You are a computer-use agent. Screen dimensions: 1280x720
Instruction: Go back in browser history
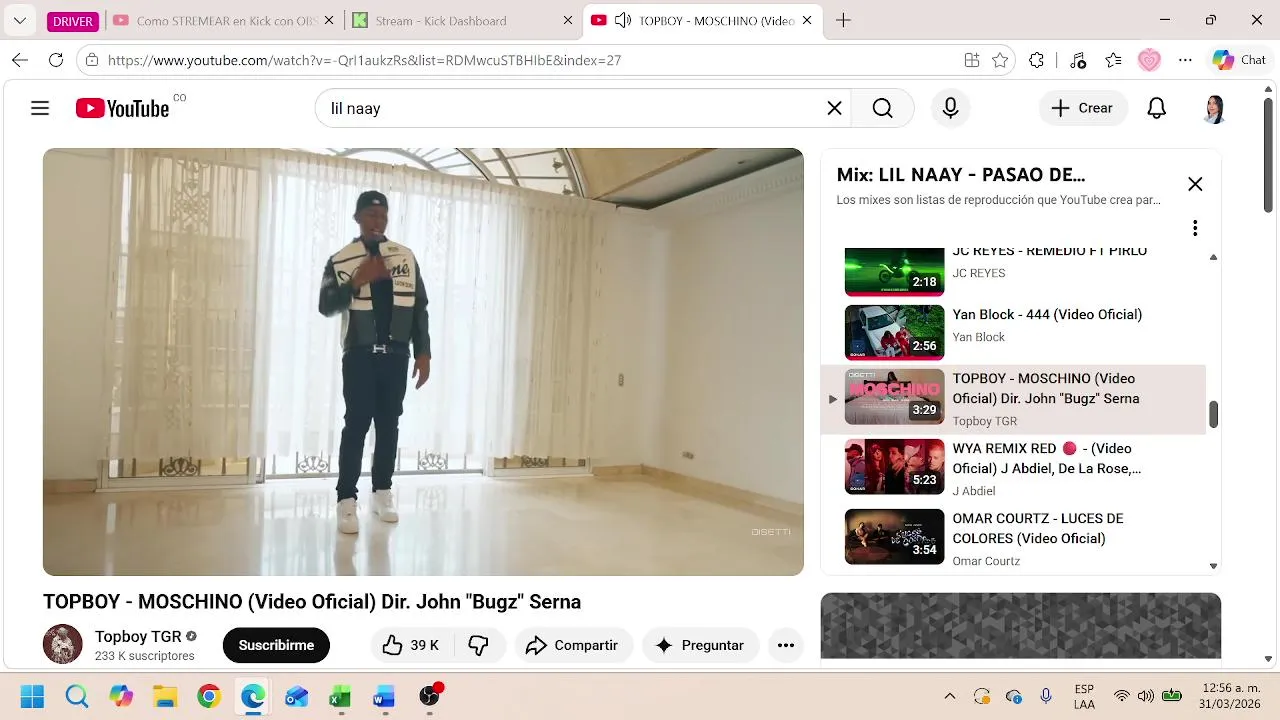point(20,60)
